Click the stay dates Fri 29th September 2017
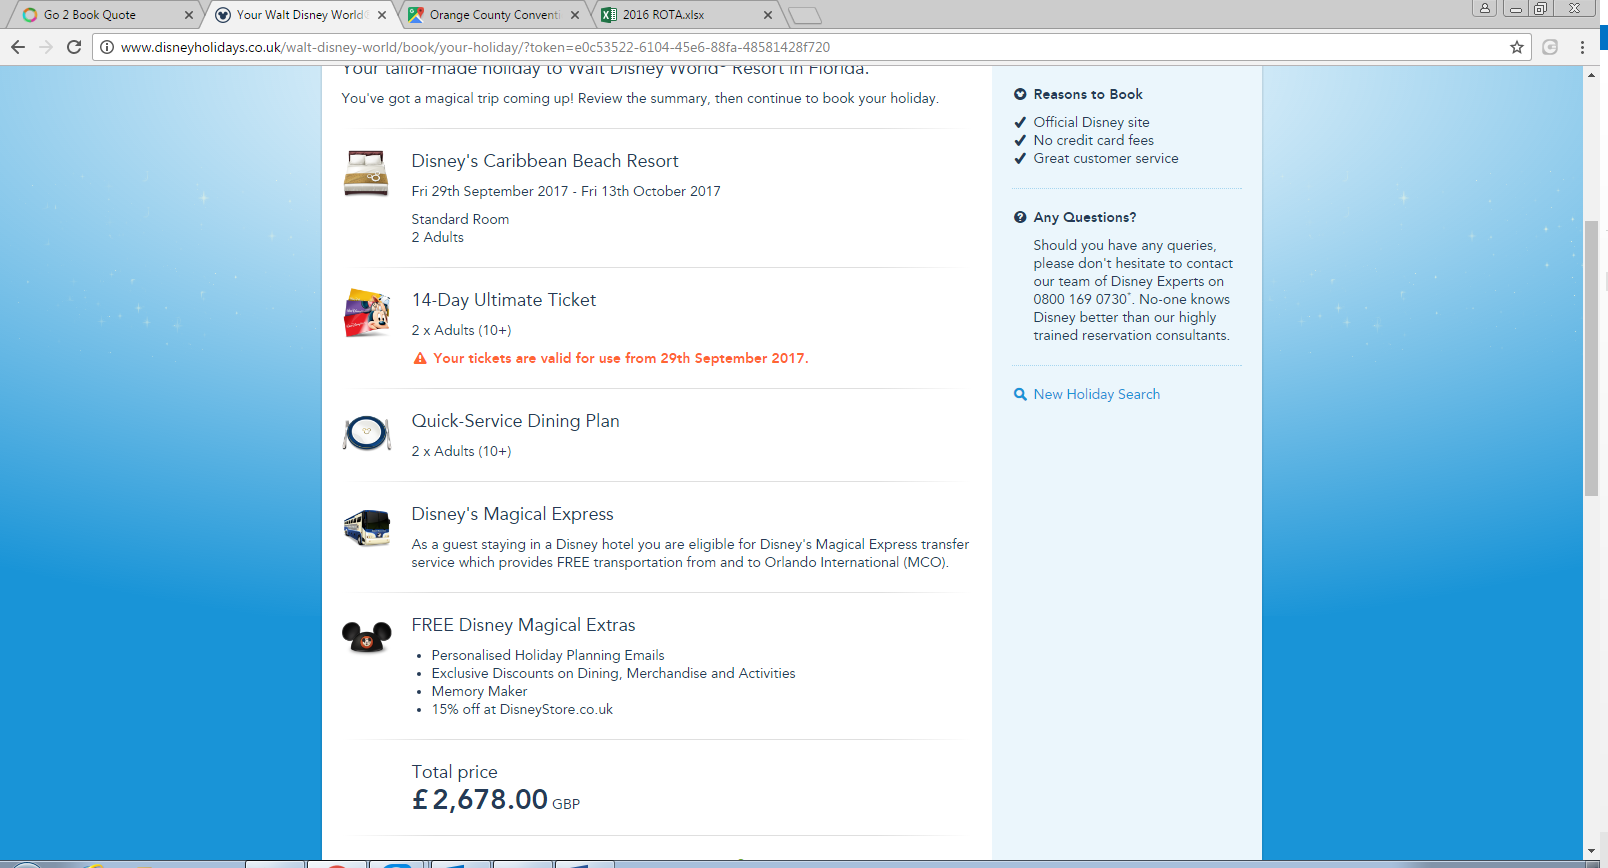The height and width of the screenshot is (868, 1608). (566, 191)
